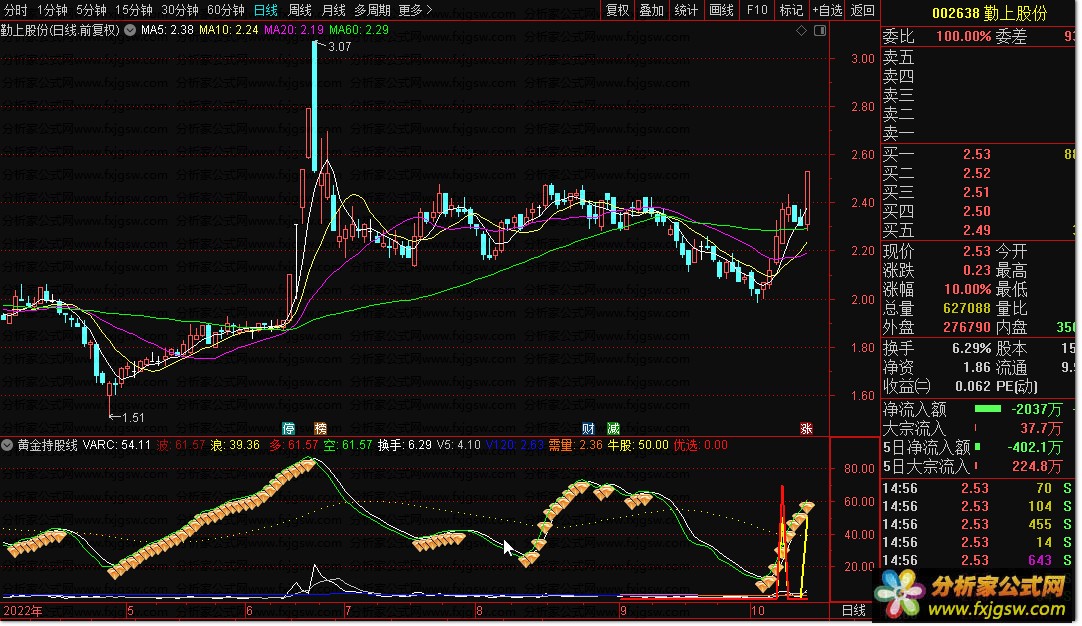Click MA5: 2.38 moving average label
Screen dimensions: 1082x626
coord(167,30)
